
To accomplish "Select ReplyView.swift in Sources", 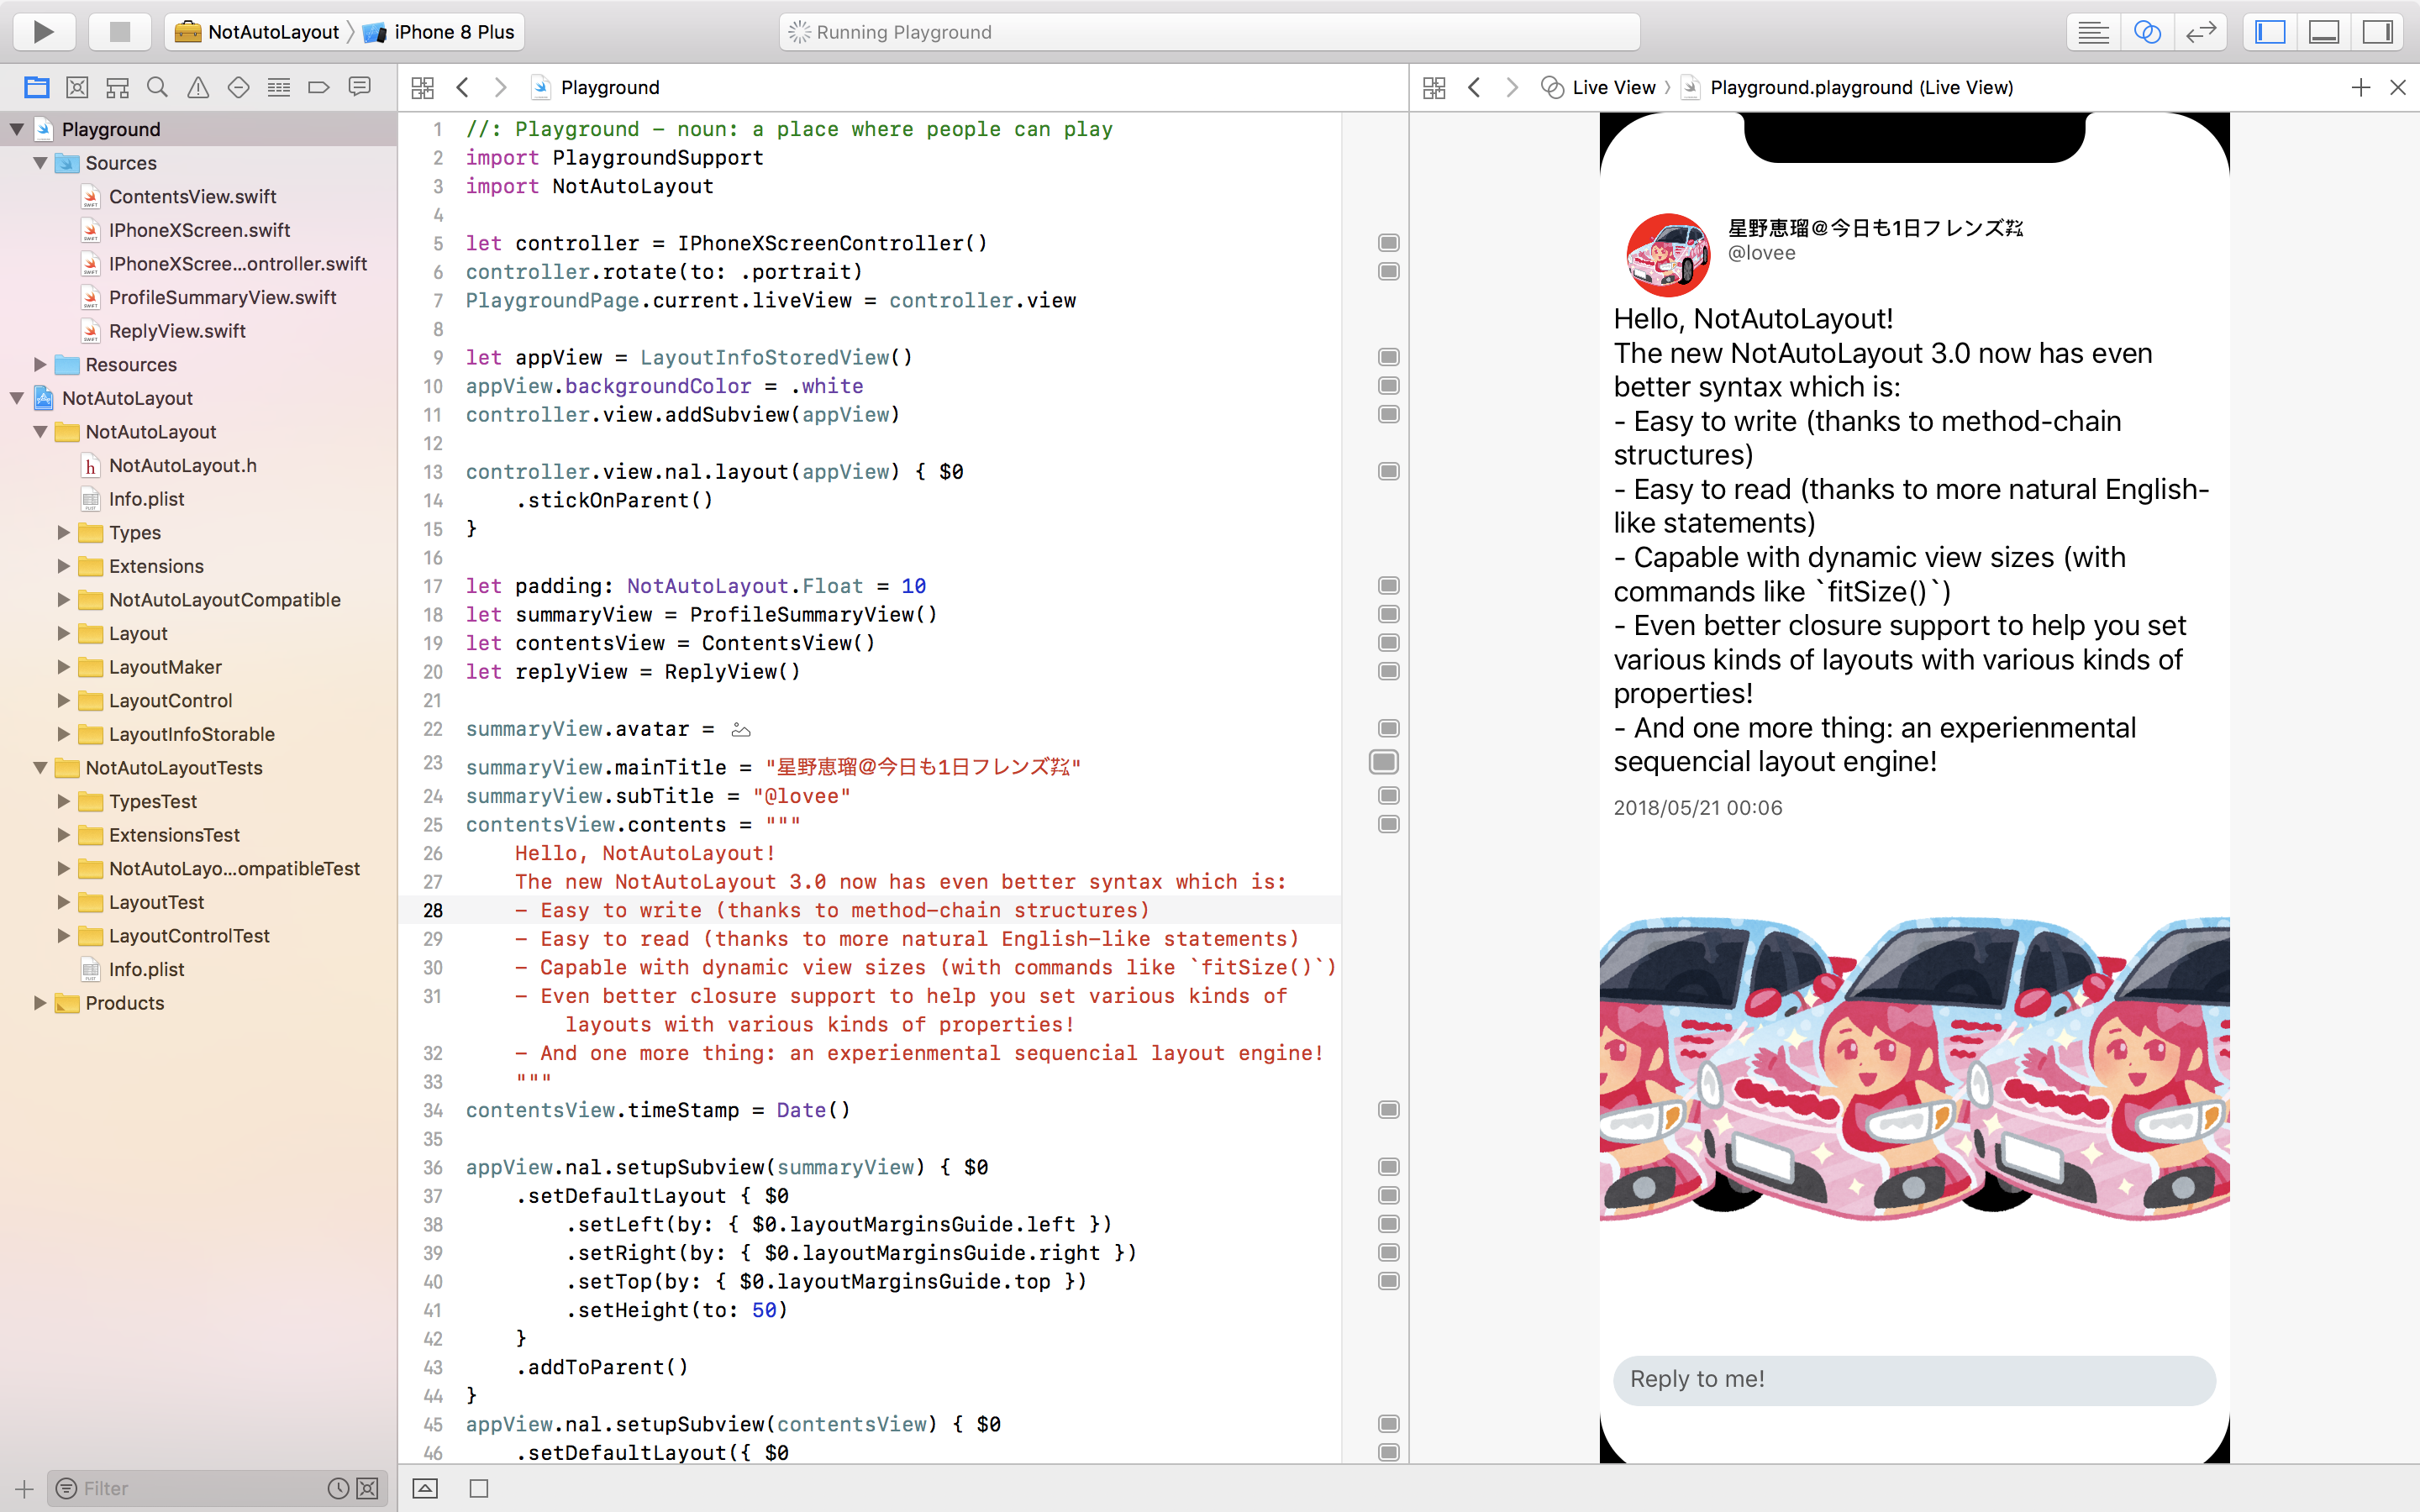I will pyautogui.click(x=177, y=331).
